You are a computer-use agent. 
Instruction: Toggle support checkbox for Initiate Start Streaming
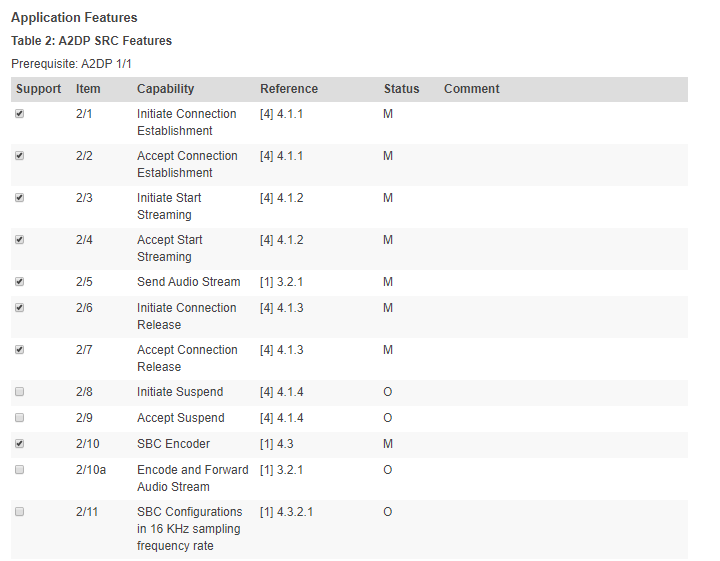[19, 197]
